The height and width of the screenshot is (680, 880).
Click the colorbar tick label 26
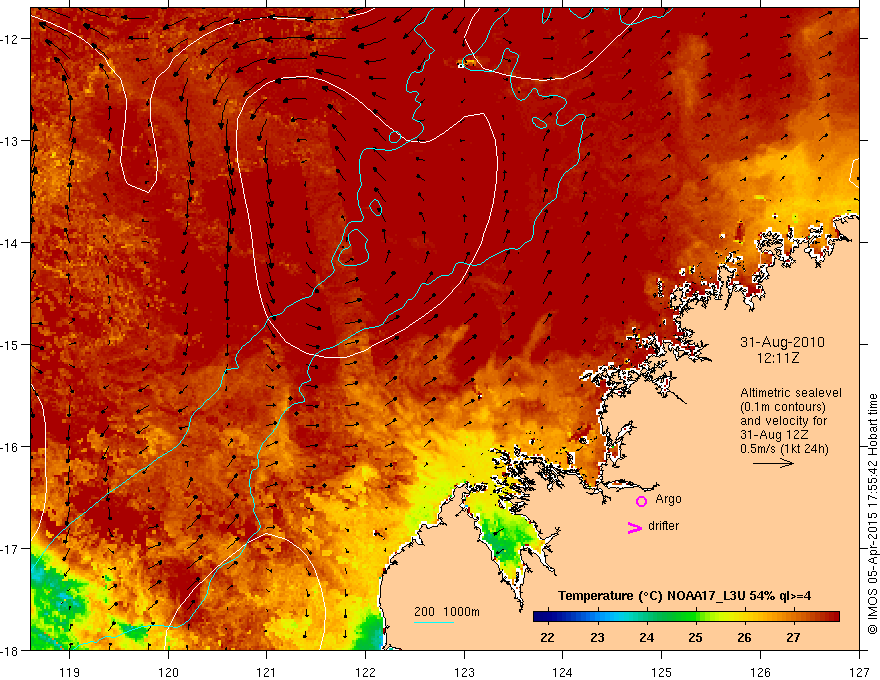click(744, 637)
